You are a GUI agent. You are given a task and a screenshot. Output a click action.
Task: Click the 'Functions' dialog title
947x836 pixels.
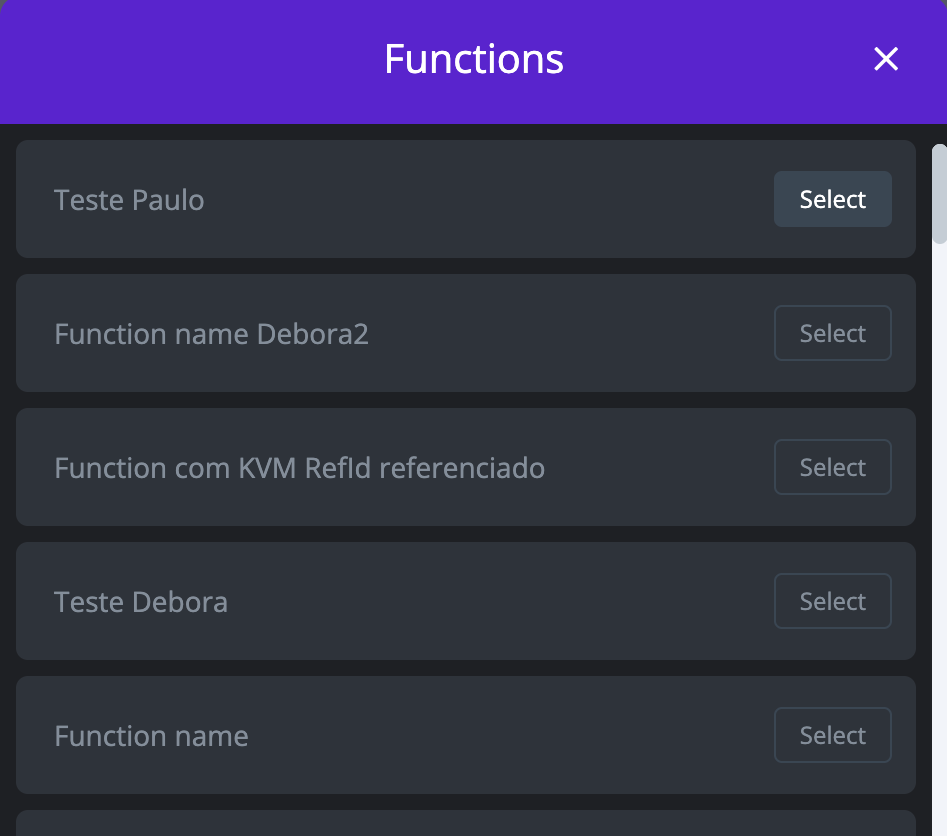pos(473,60)
